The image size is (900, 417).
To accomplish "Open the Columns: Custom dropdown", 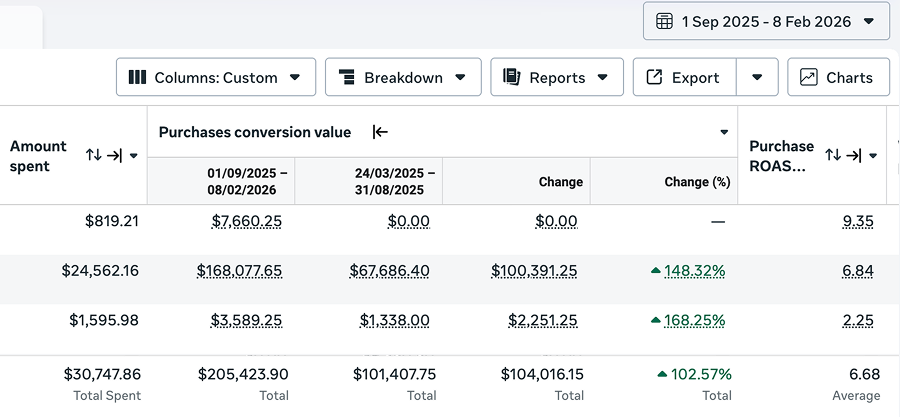I will pos(215,77).
